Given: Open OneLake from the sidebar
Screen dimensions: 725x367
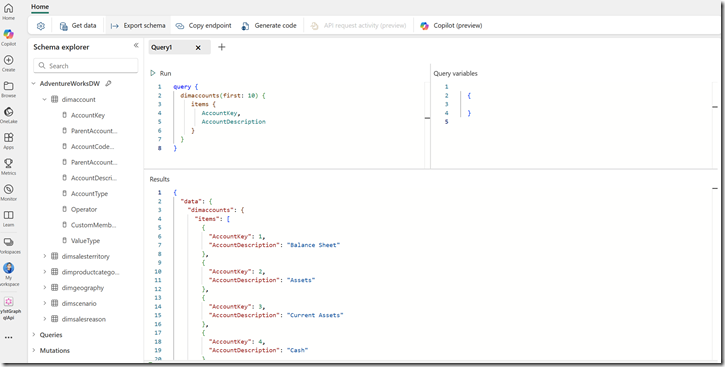Looking at the screenshot, I should 8,115.
